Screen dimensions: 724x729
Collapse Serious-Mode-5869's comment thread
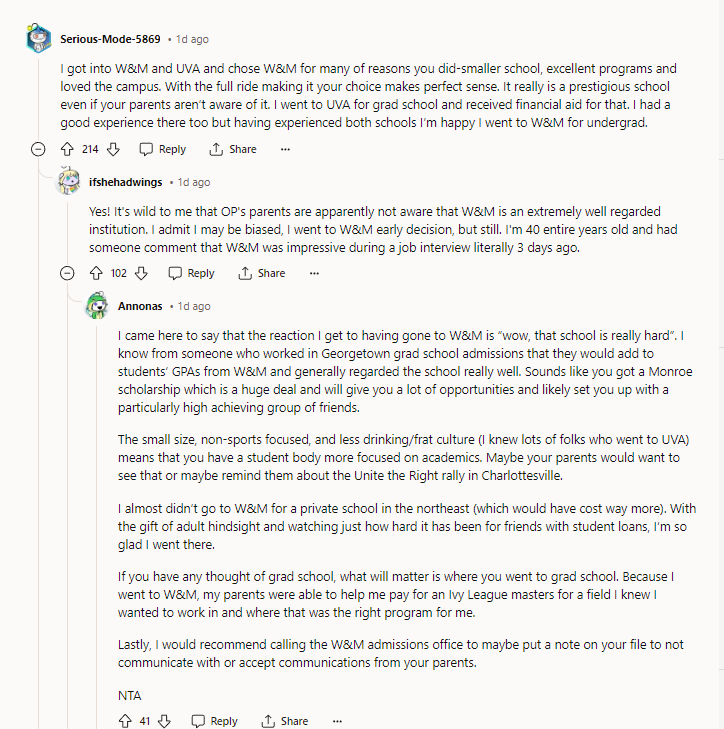click(38, 149)
